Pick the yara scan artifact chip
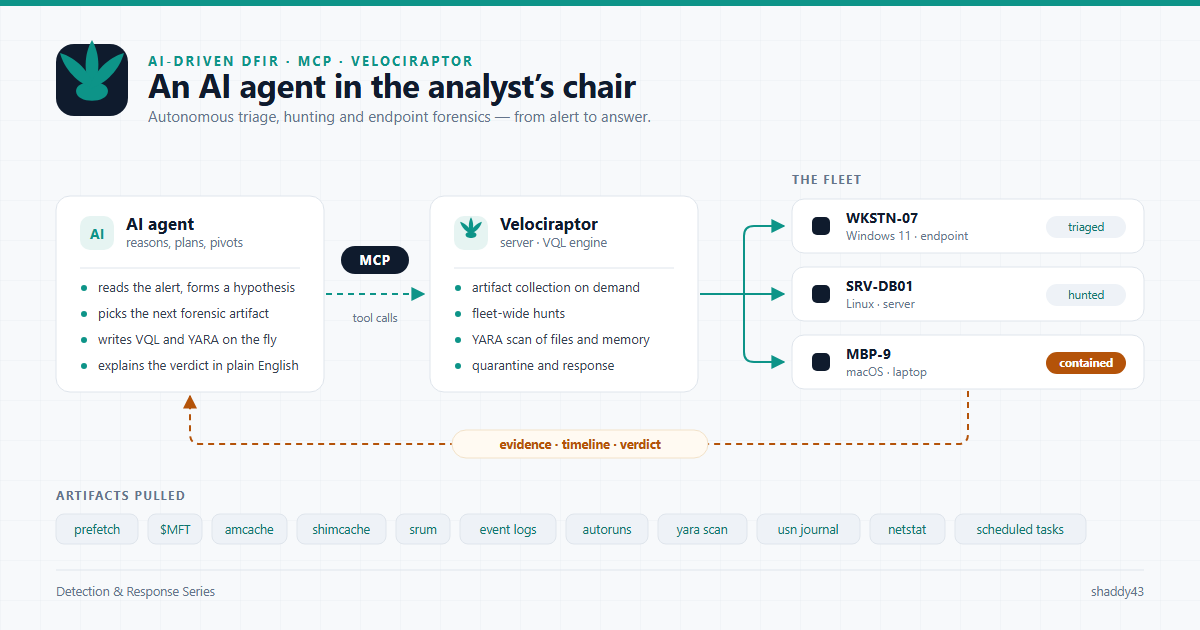1200x630 pixels. 702,529
